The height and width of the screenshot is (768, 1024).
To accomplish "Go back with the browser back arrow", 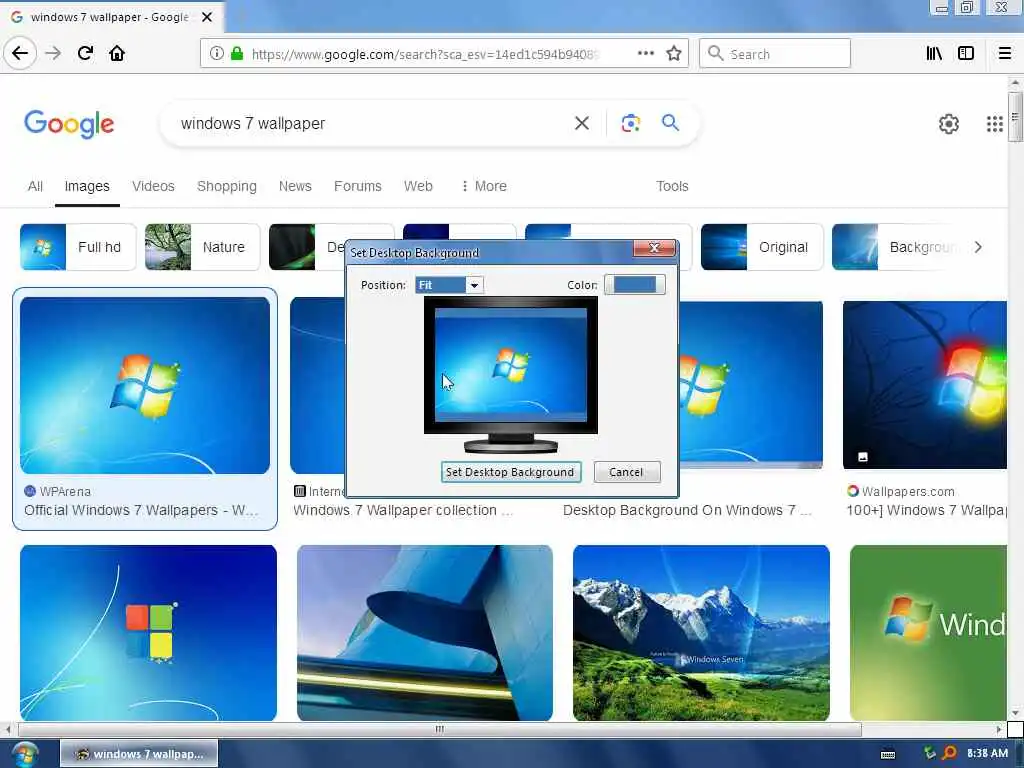I will click(x=20, y=53).
